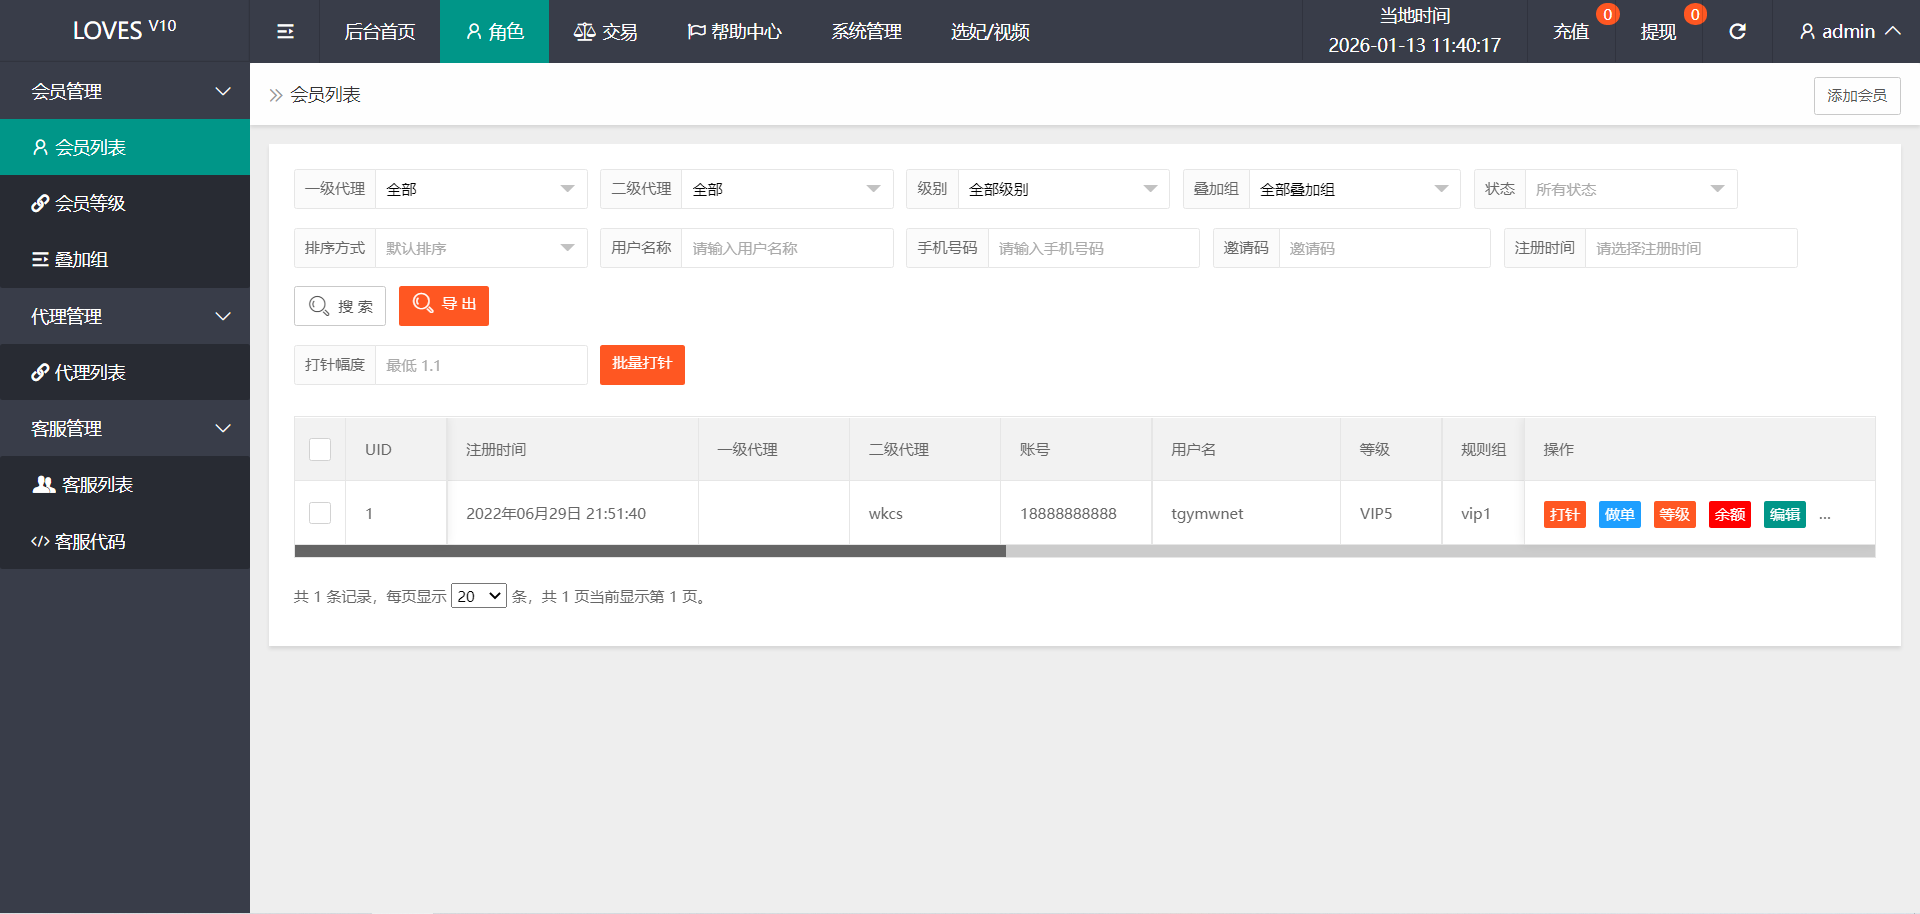Click the blue 做单 action button
This screenshot has height=914, width=1920.
click(1620, 514)
